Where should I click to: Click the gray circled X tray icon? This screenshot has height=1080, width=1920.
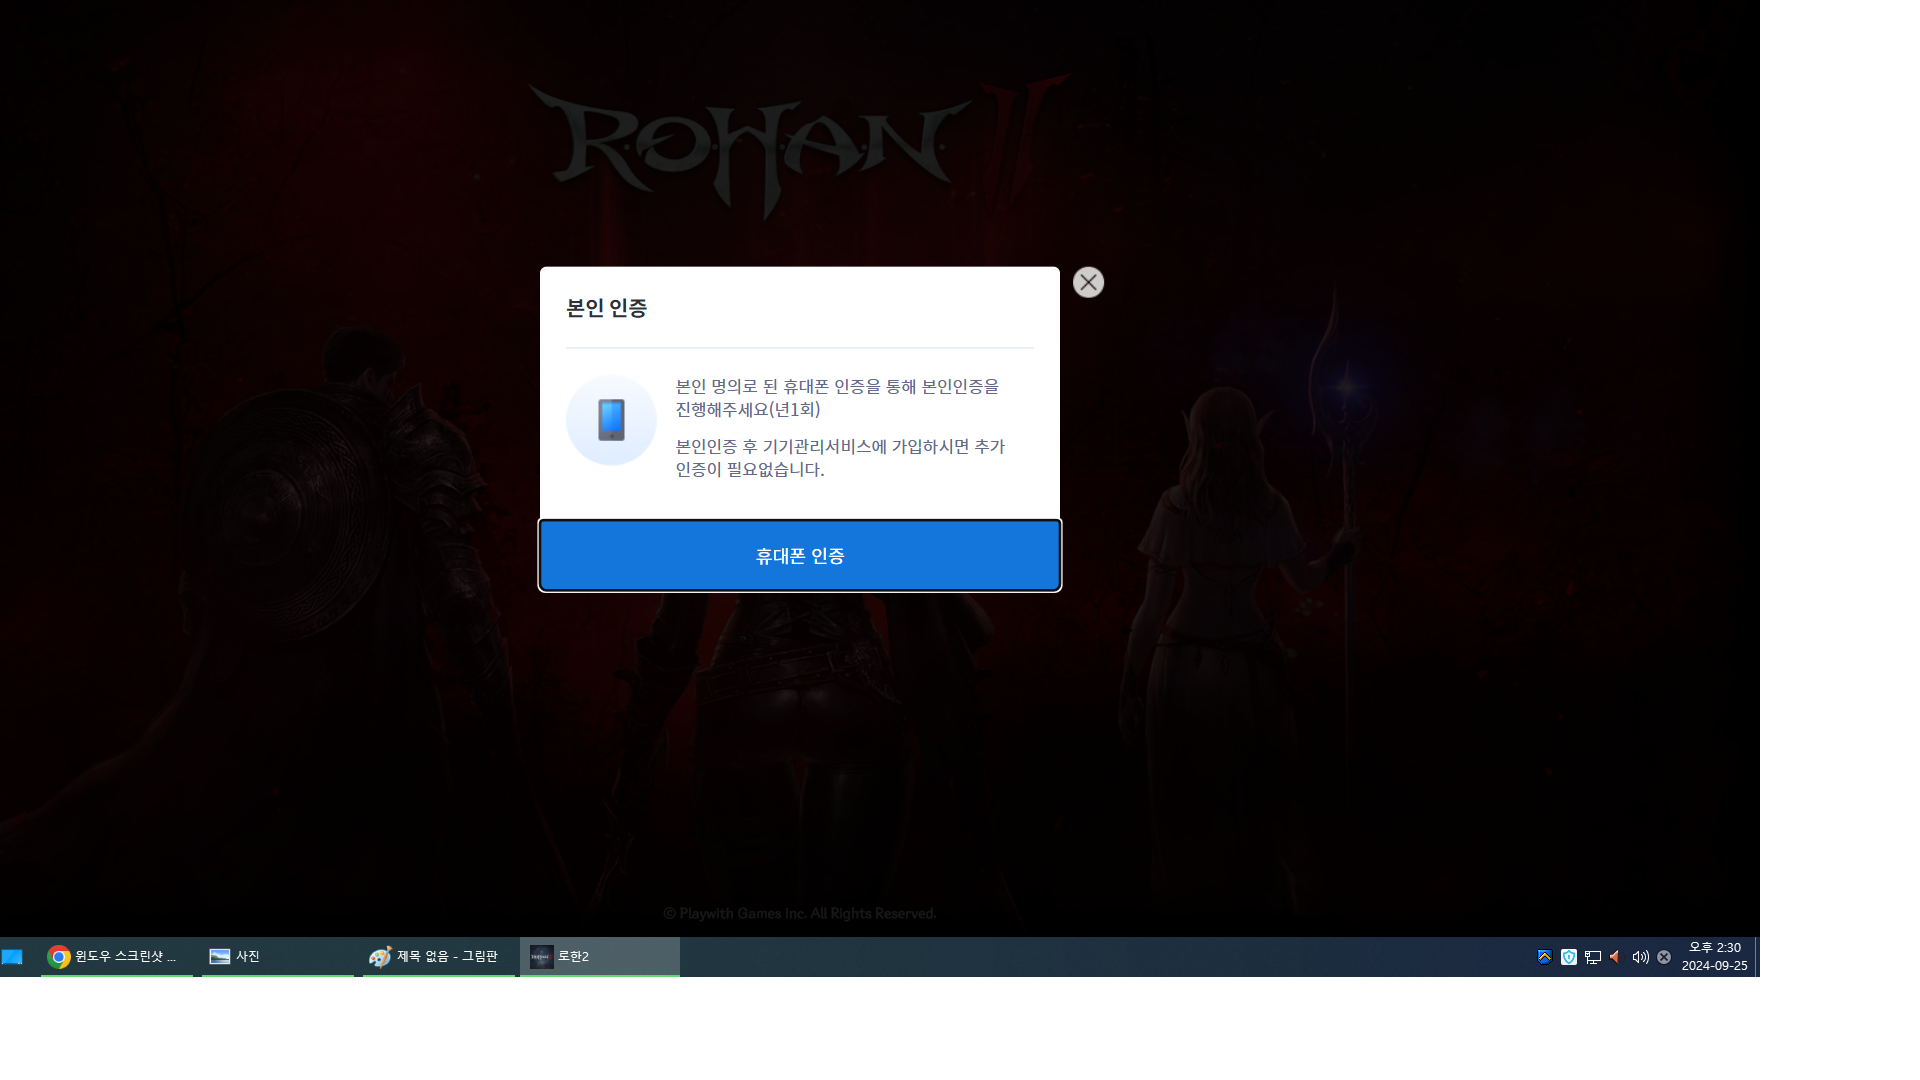(1664, 957)
